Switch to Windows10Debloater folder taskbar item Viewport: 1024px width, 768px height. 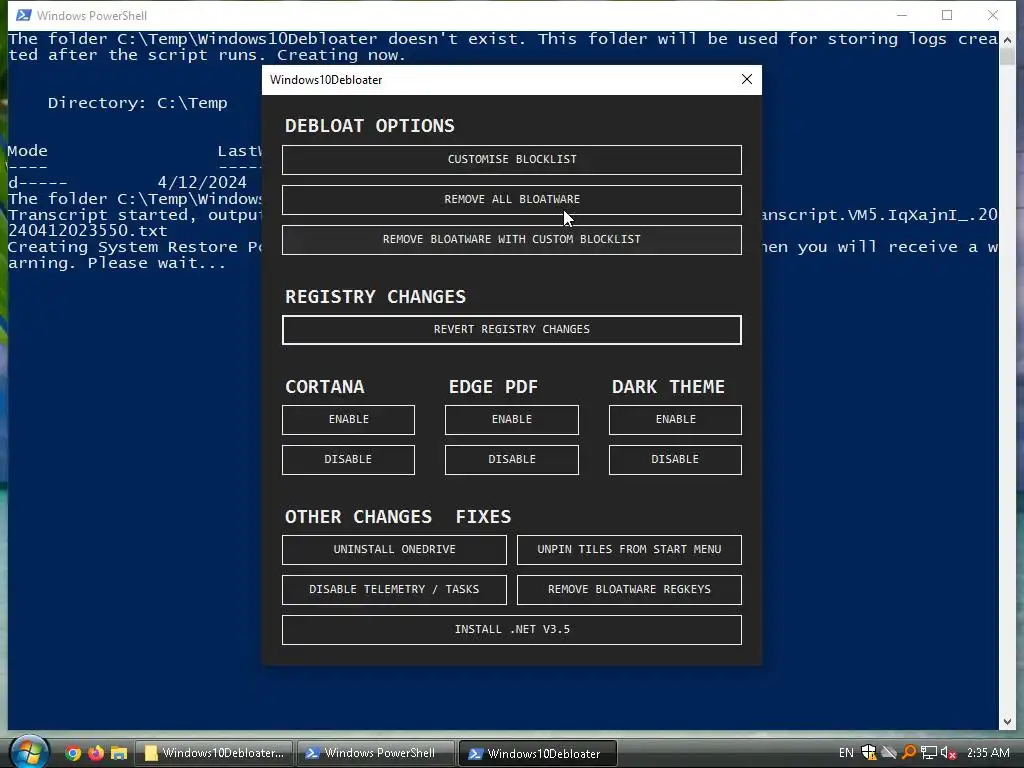pos(214,753)
